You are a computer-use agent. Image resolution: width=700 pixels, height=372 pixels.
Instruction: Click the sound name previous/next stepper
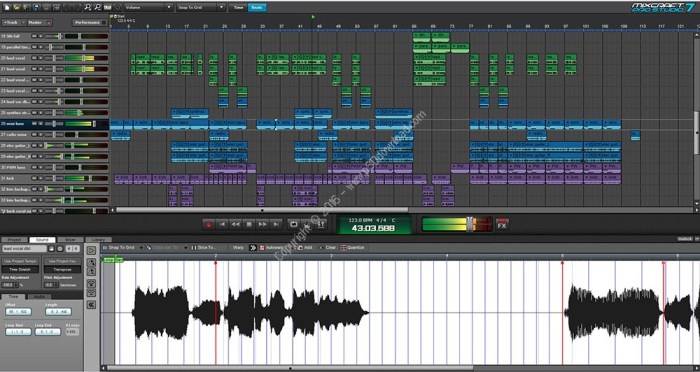(73, 248)
